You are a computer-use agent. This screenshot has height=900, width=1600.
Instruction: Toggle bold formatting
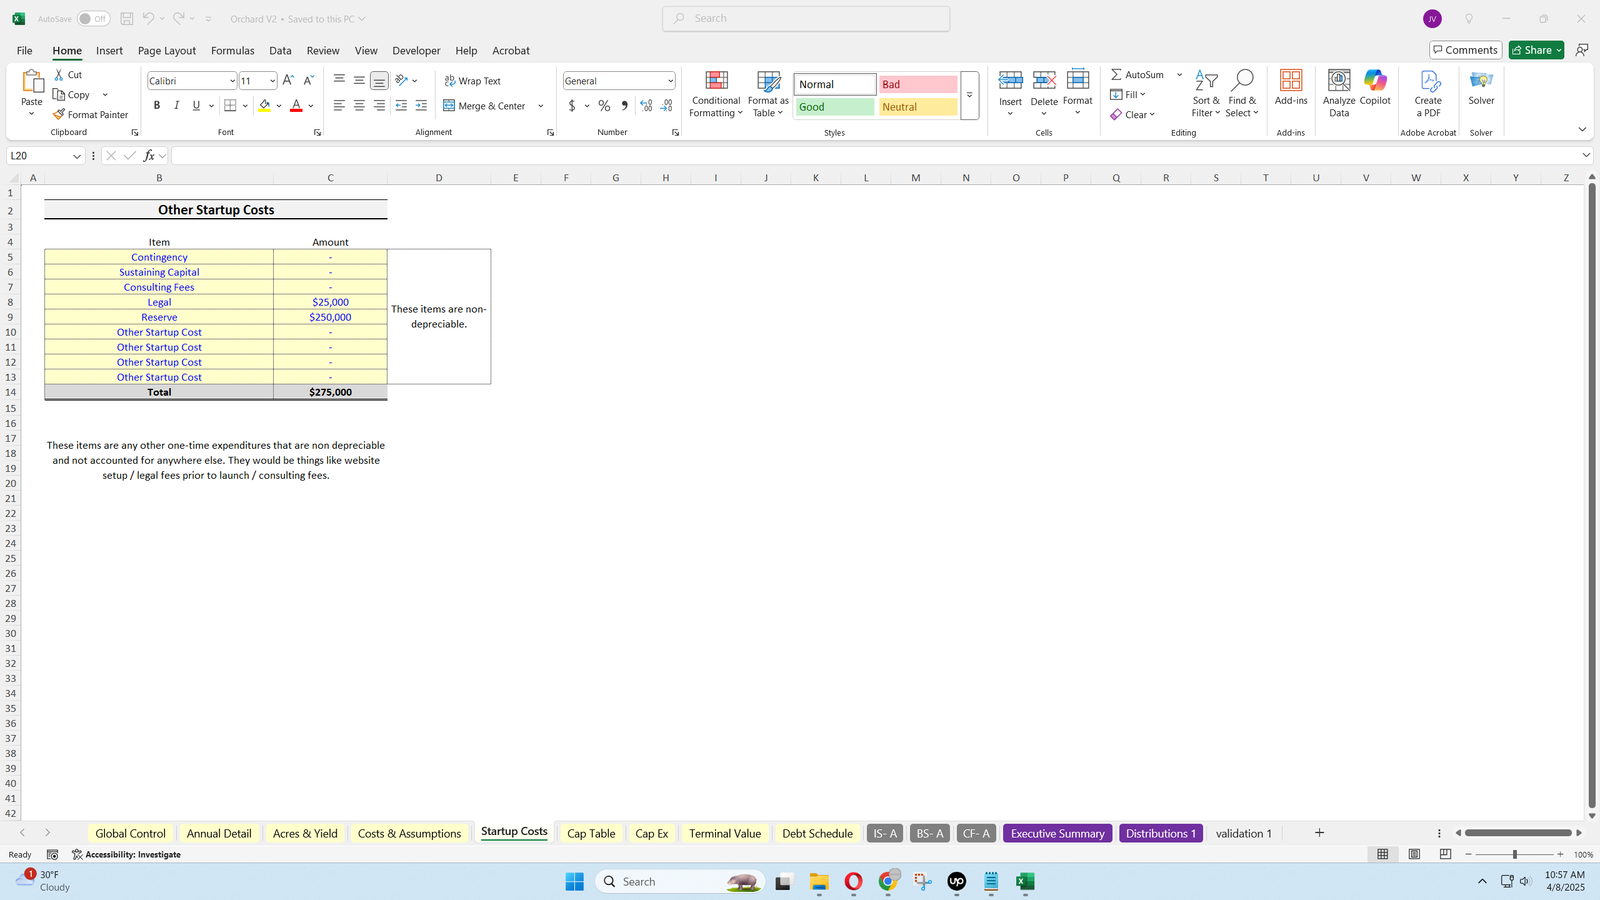(x=157, y=106)
